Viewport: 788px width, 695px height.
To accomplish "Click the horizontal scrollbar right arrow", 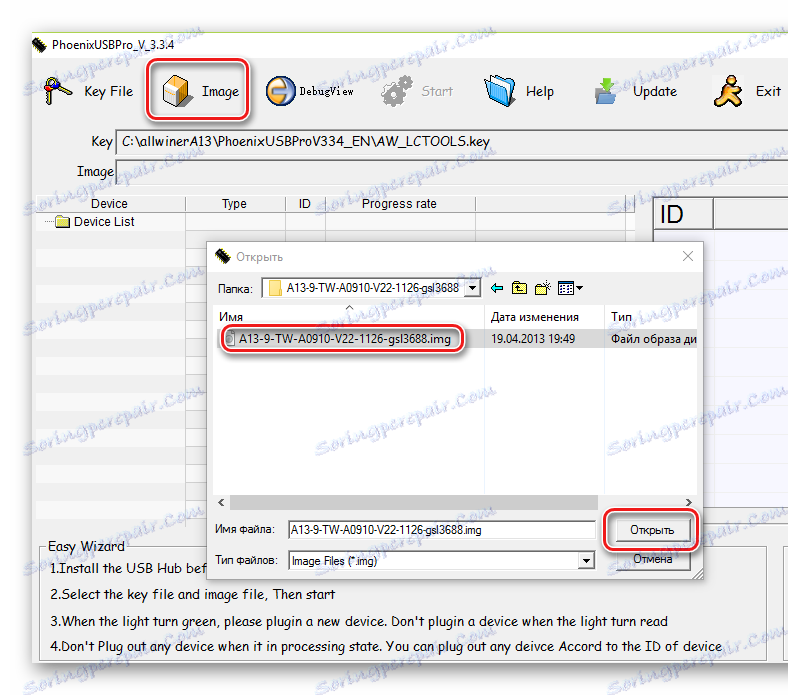I will pos(688,502).
